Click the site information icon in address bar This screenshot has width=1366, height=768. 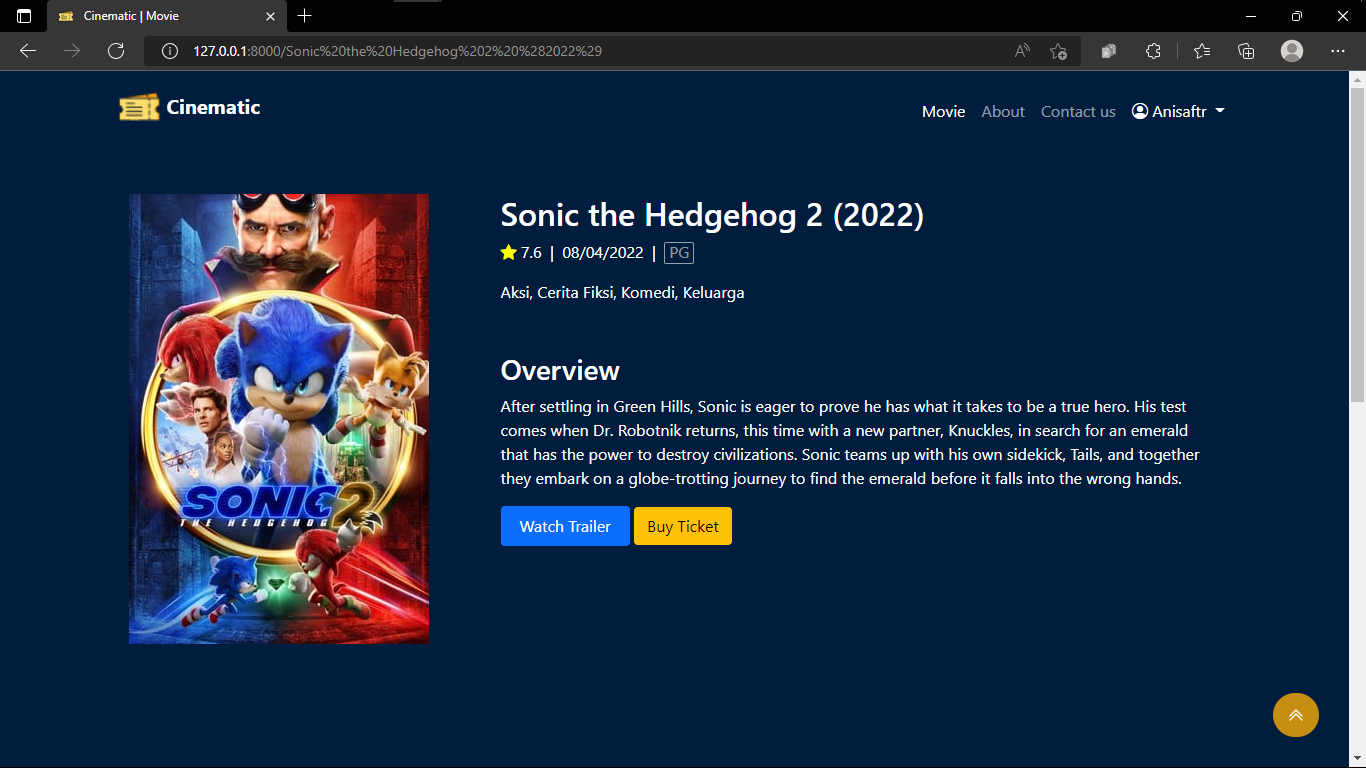[170, 51]
